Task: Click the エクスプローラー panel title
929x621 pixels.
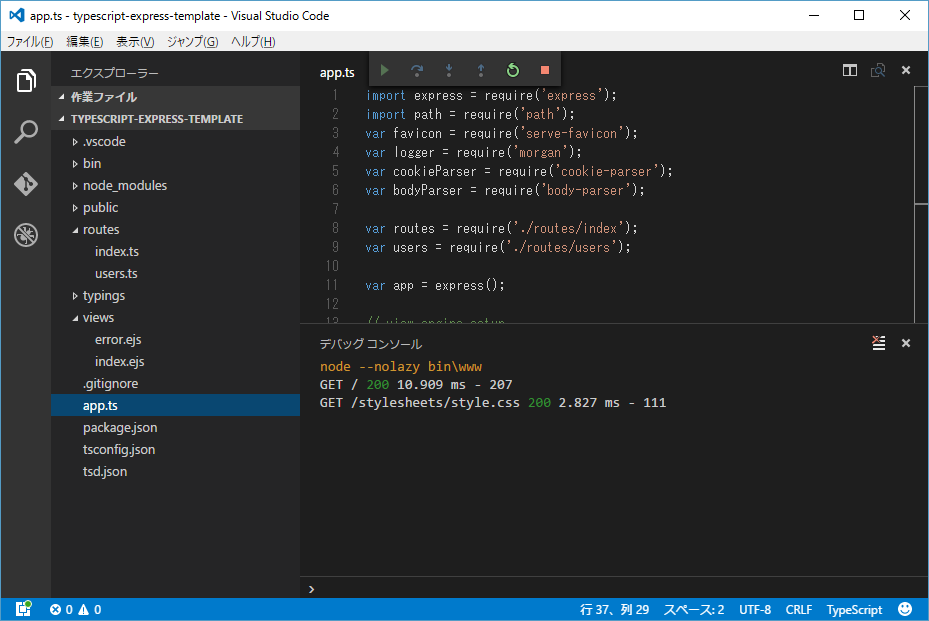Action: coord(114,73)
